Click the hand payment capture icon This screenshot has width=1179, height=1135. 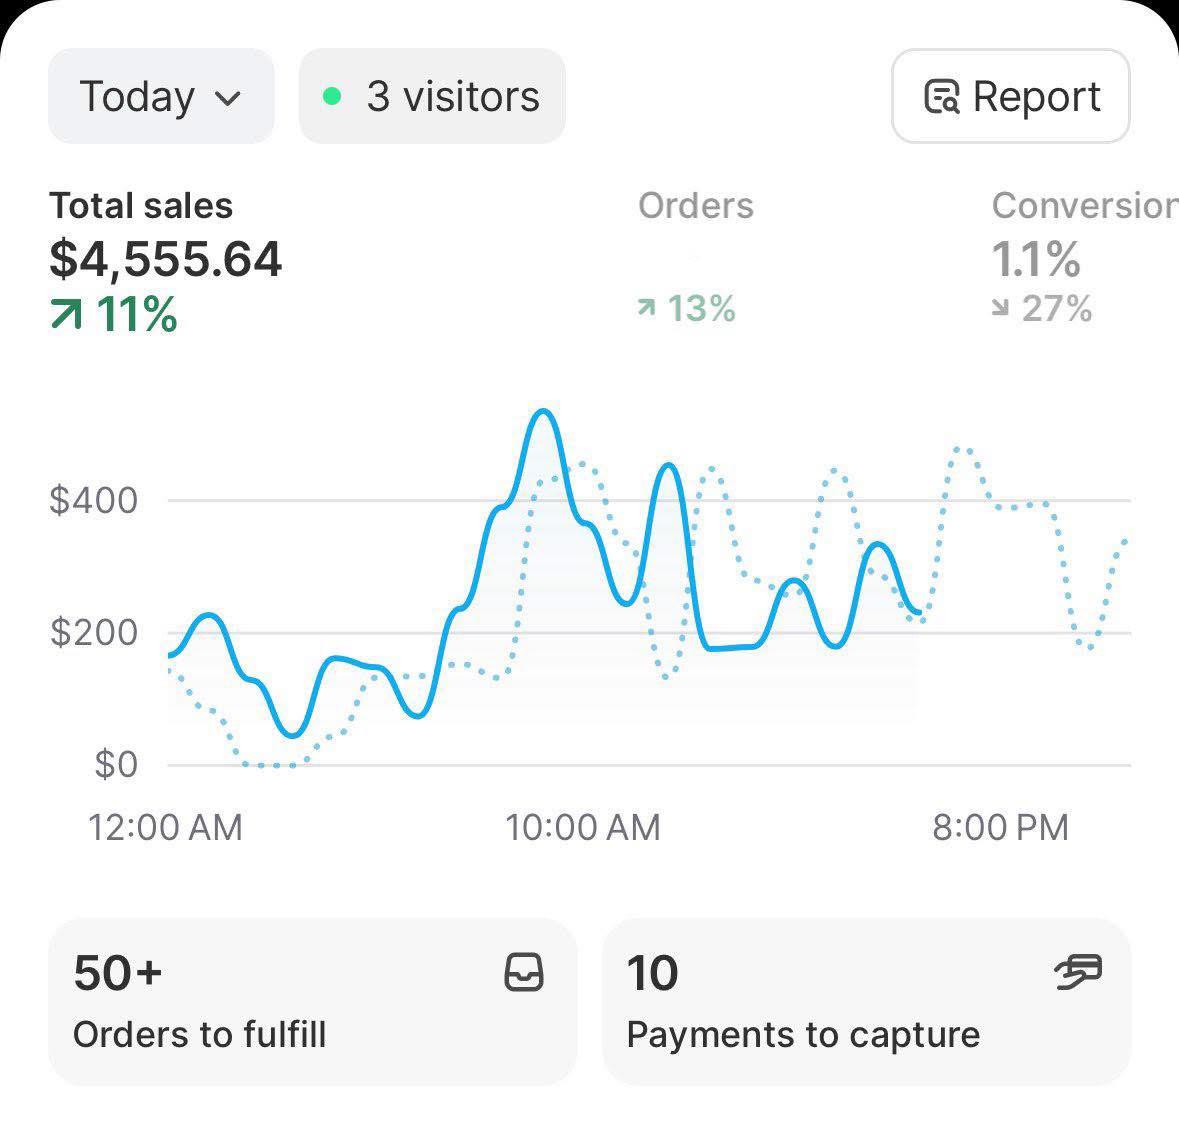pyautogui.click(x=1078, y=971)
